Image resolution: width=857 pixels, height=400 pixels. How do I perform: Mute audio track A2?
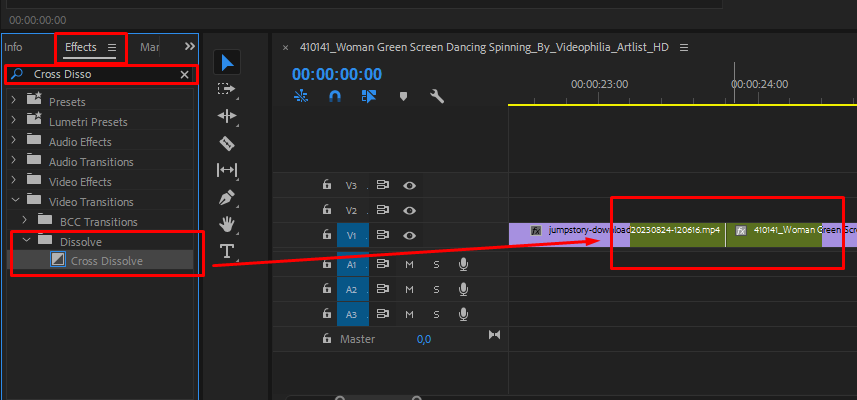(x=409, y=290)
